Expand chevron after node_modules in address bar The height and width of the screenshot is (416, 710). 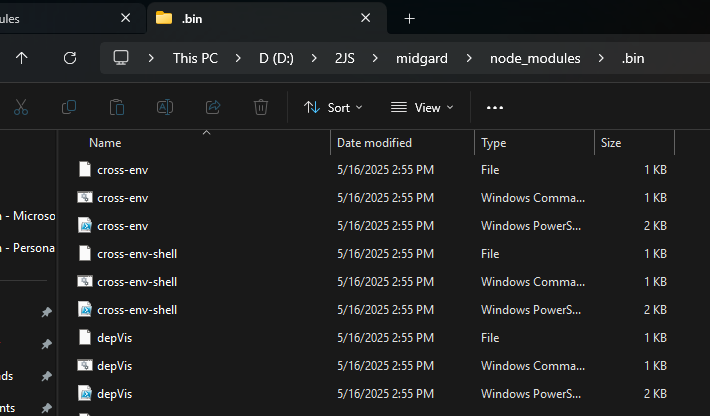[x=601, y=58]
